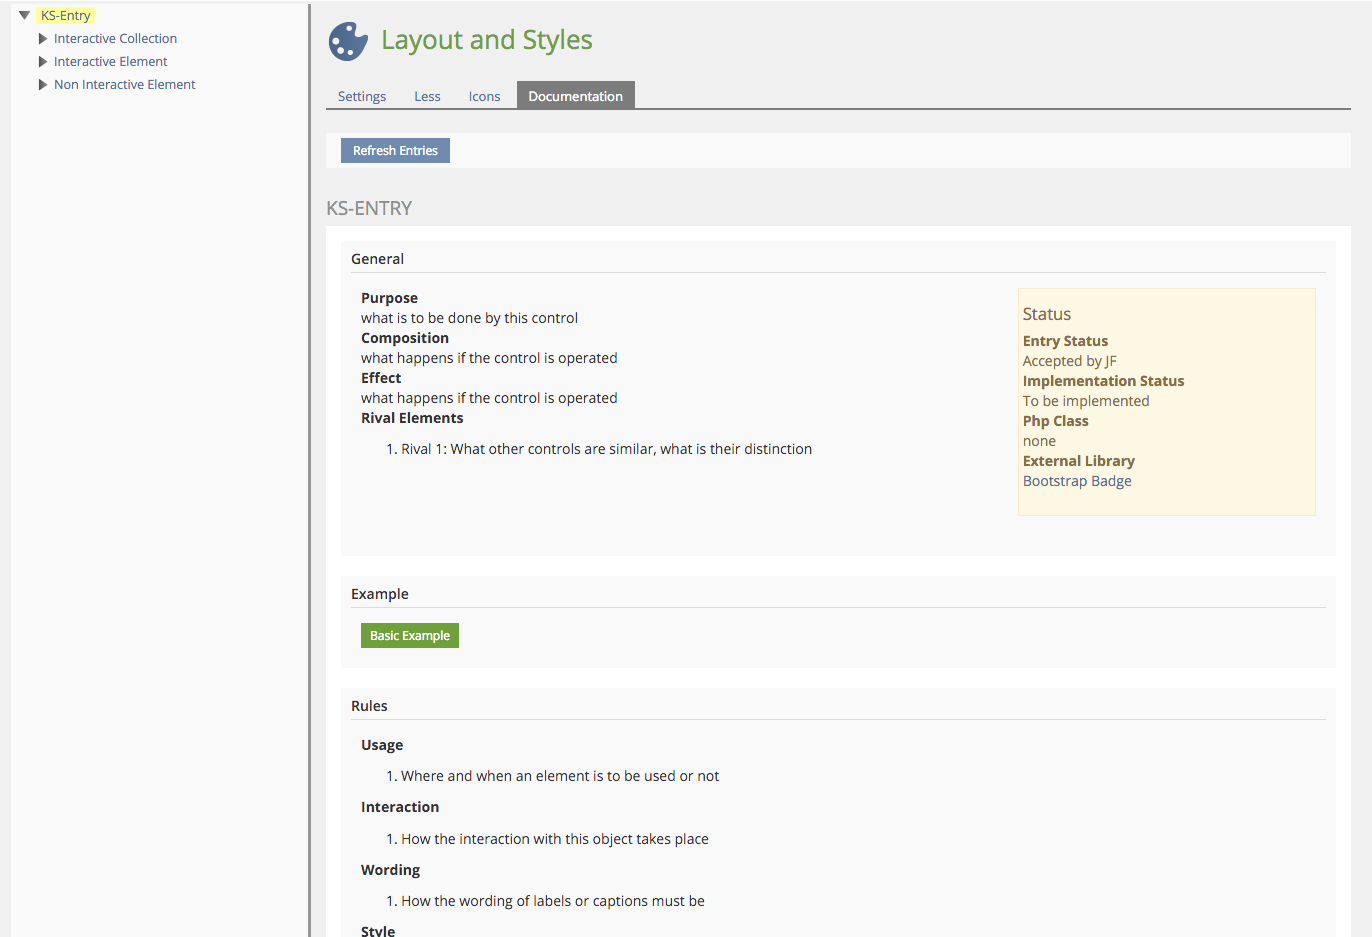Switch to the Icons tab
Image resolution: width=1372 pixels, height=937 pixels.
pyautogui.click(x=484, y=96)
